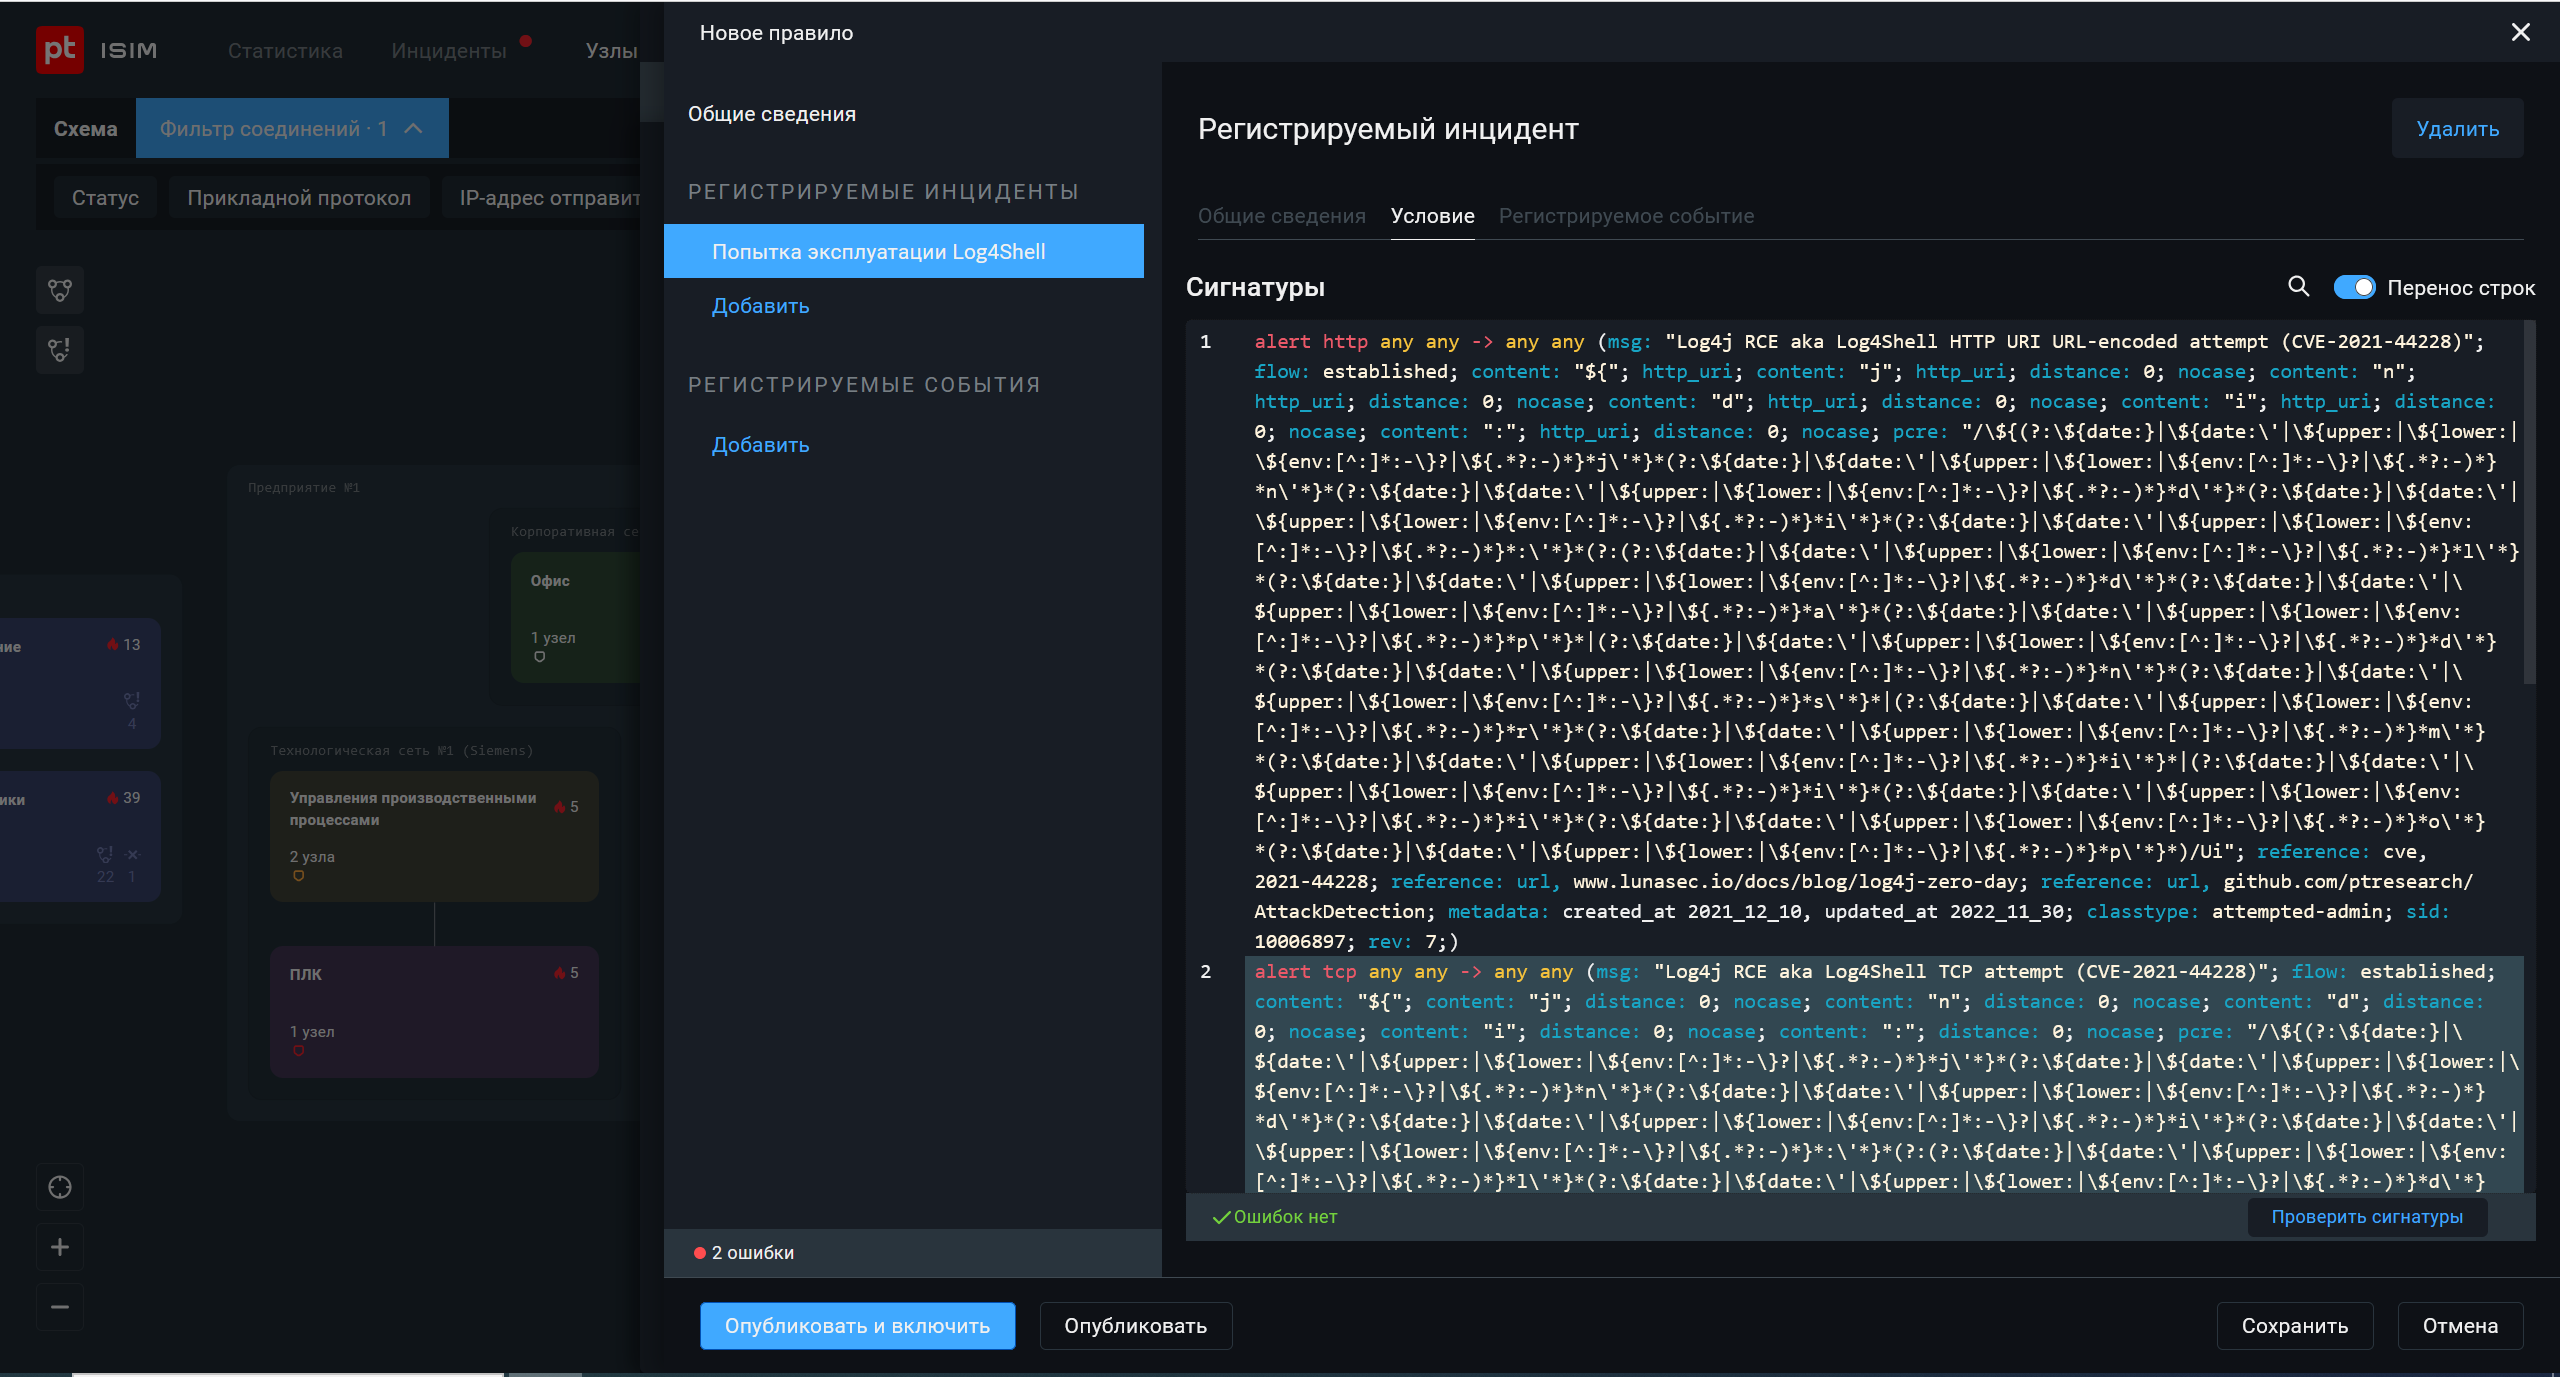This screenshot has width=2560, height=1377.
Task: Click the signatures editor vertical scrollbar
Action: (x=2529, y=500)
